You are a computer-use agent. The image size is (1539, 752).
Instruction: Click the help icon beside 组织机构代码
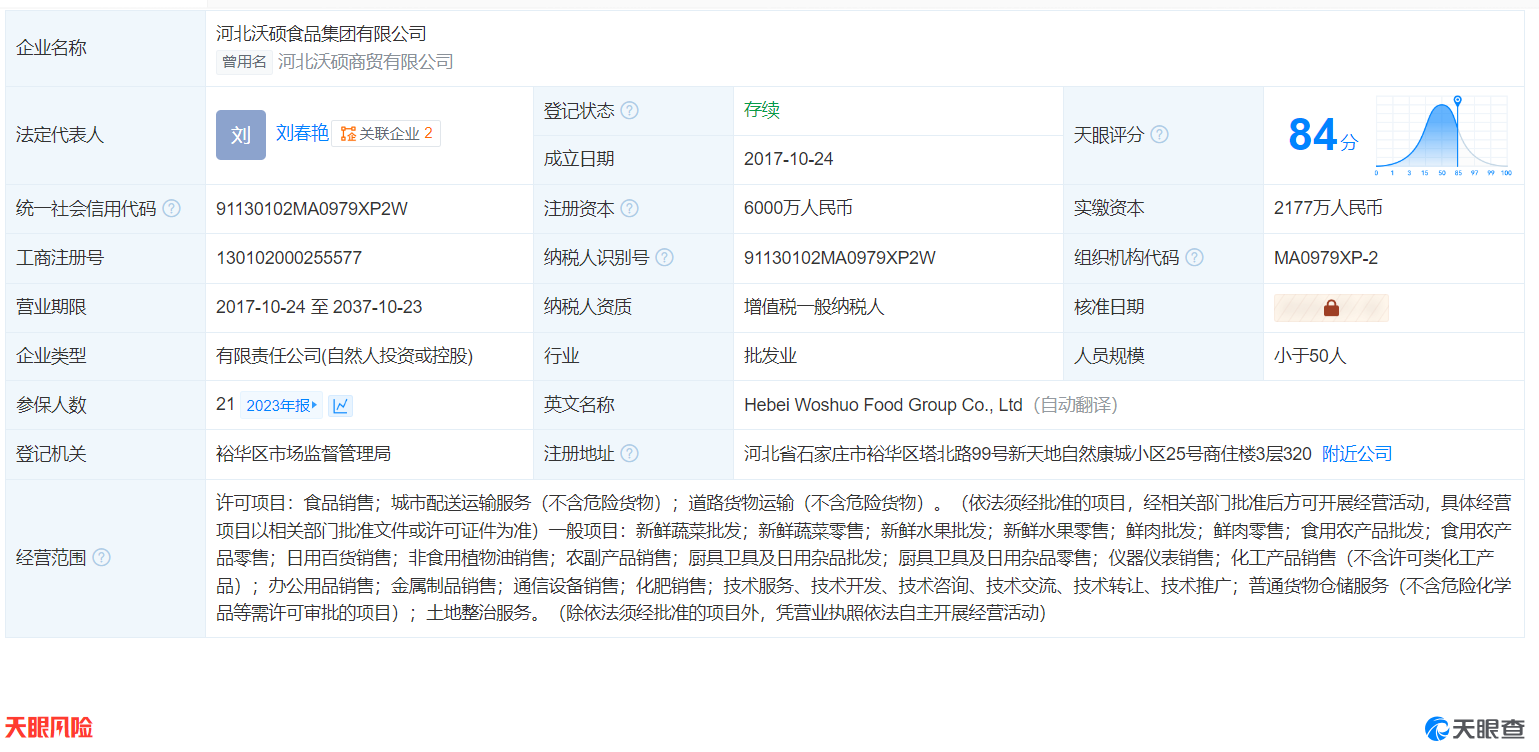pos(1194,258)
